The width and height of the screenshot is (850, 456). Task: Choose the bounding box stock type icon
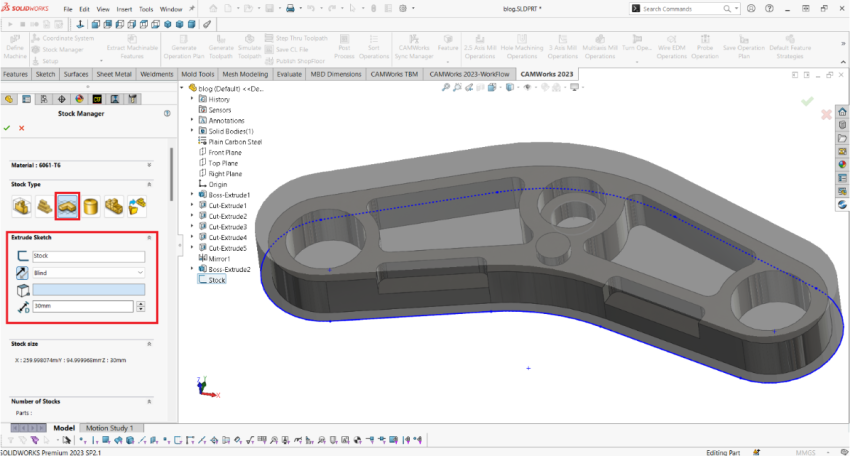(20, 206)
